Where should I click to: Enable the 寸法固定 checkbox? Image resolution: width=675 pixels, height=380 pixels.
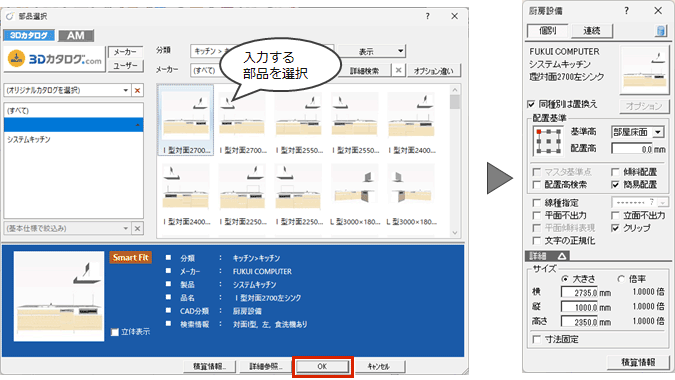point(536,340)
